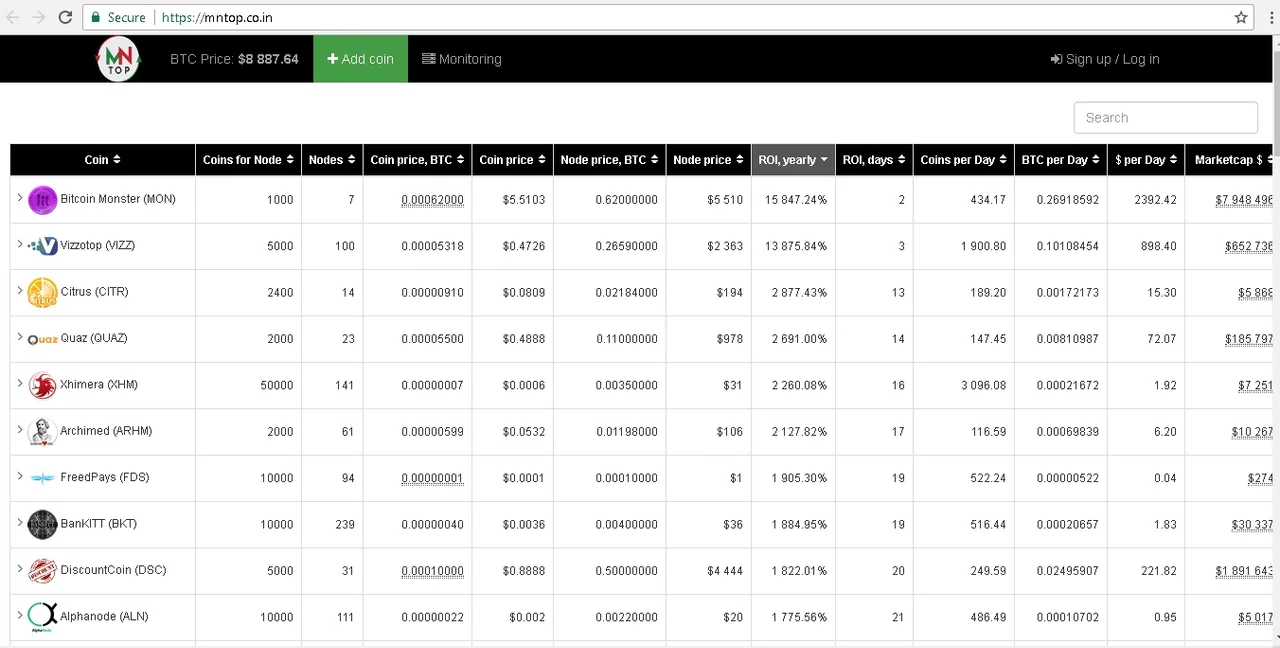The width and height of the screenshot is (1280, 648).
Task: Click the BanKITT coin logo
Action: (42, 524)
